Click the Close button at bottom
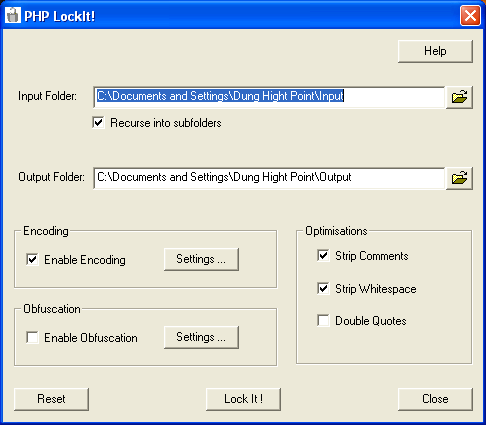 coord(435,399)
